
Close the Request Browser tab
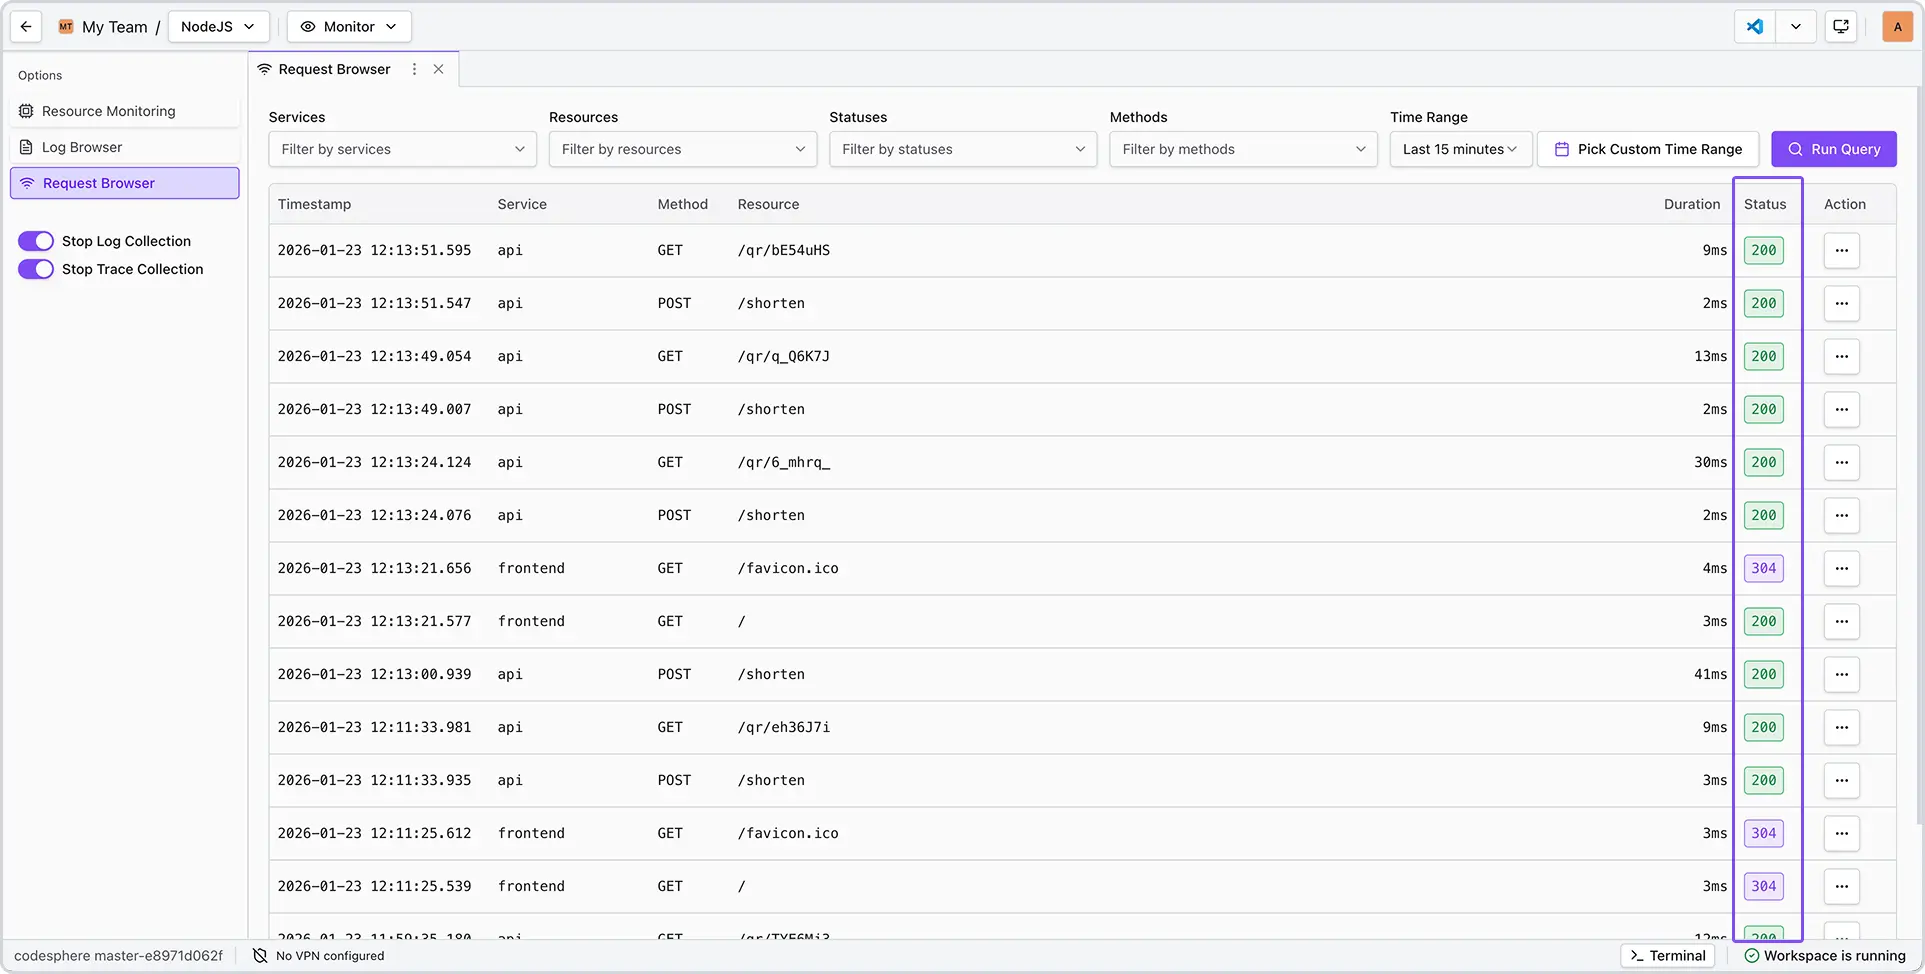438,69
